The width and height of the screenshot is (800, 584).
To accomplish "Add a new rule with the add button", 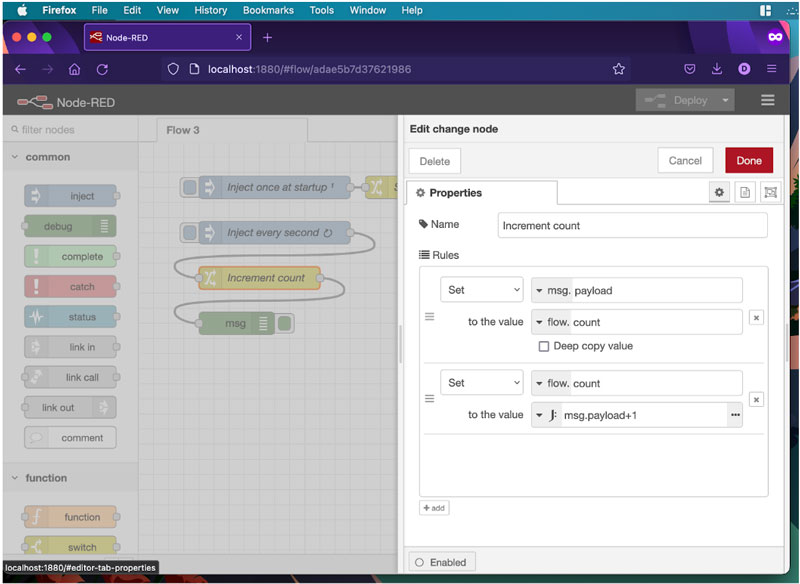I will tap(434, 508).
